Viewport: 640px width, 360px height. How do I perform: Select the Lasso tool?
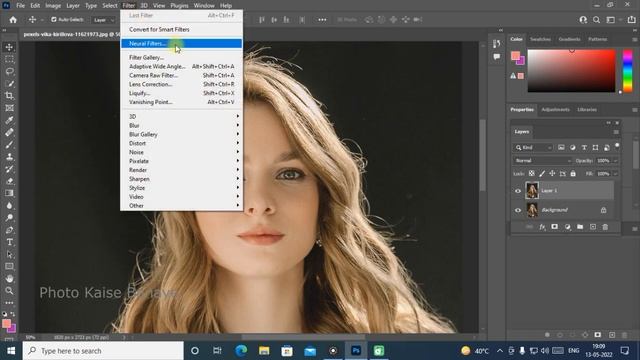pos(9,71)
